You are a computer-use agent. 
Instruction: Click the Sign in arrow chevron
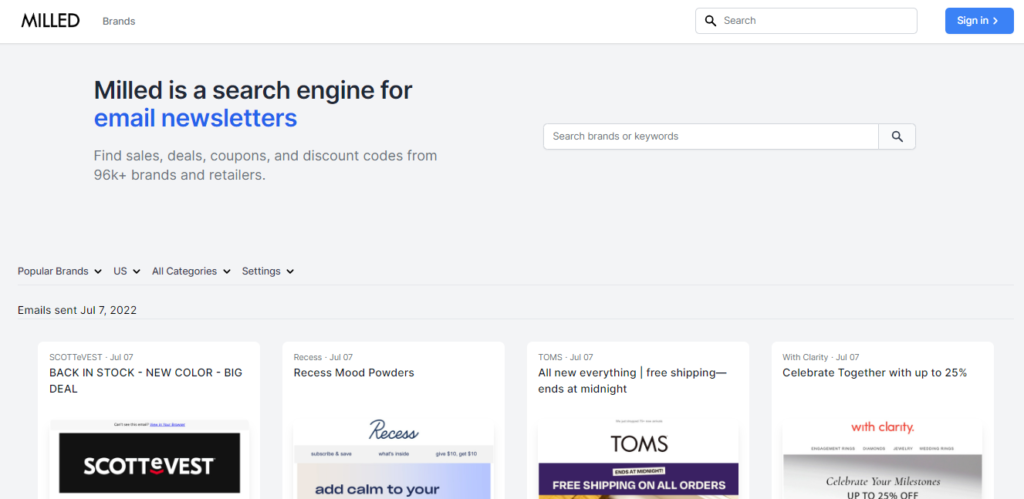point(996,21)
